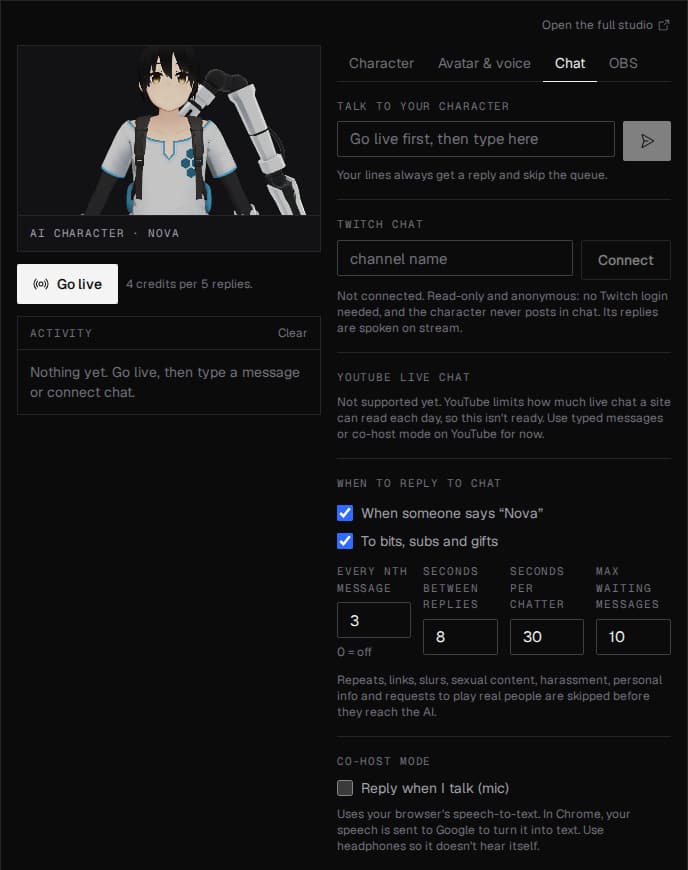Viewport: 688px width, 870px height.
Task: Click the external link icon beside Open the full studio
Action: coord(664,25)
